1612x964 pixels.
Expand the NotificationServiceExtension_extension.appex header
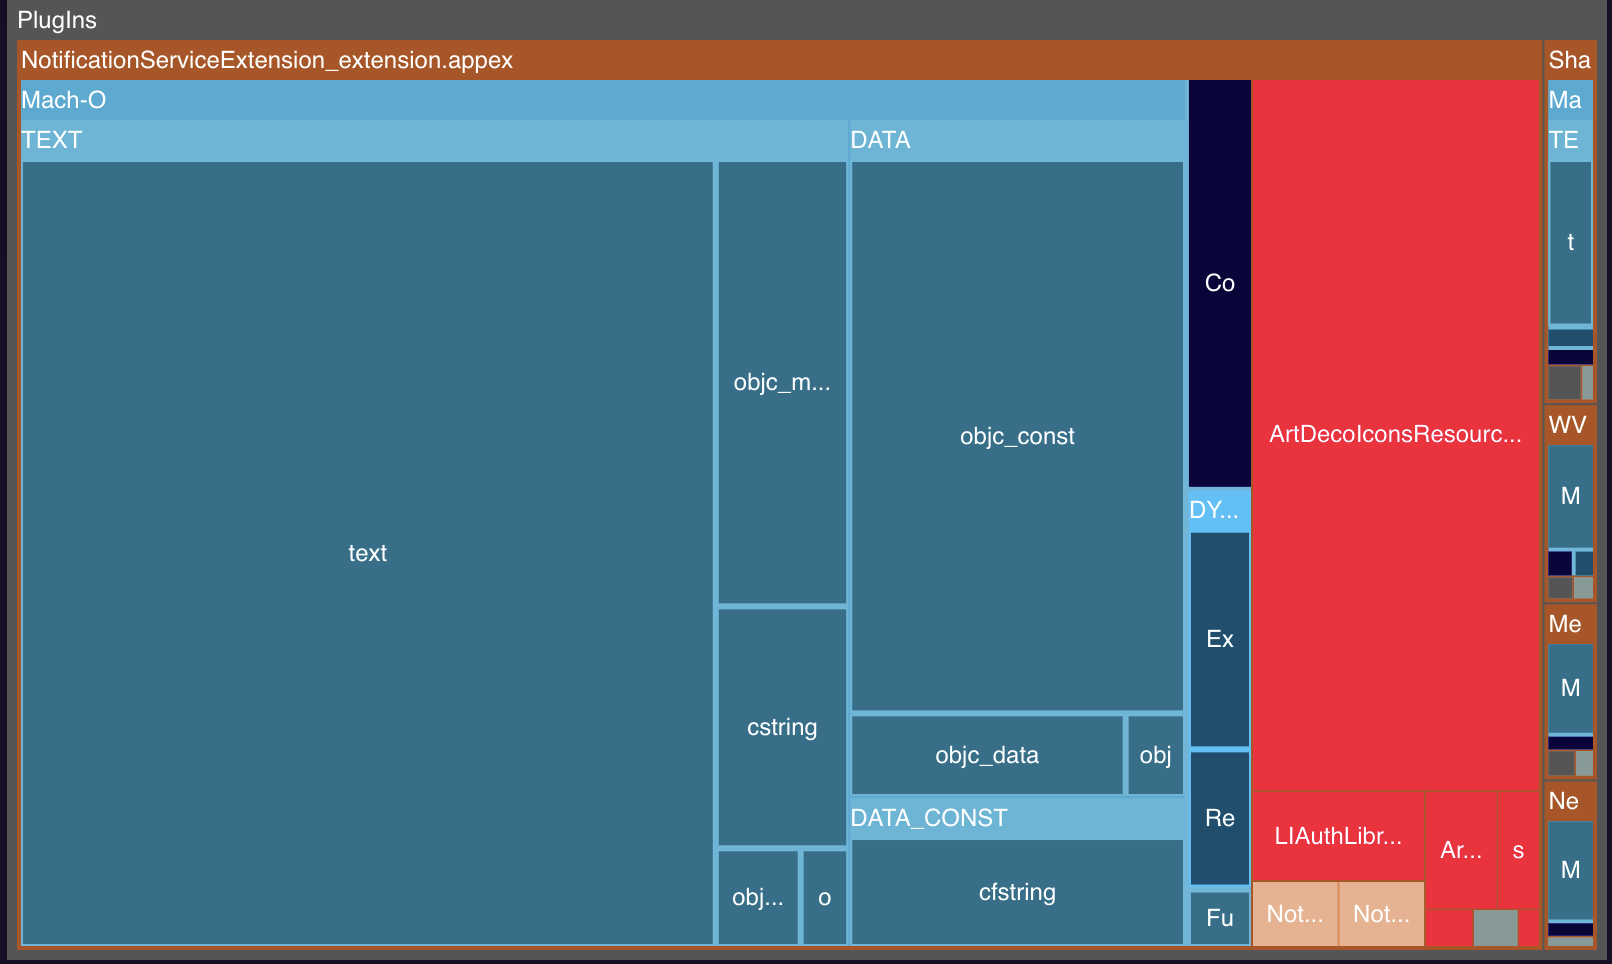pyautogui.click(x=267, y=60)
